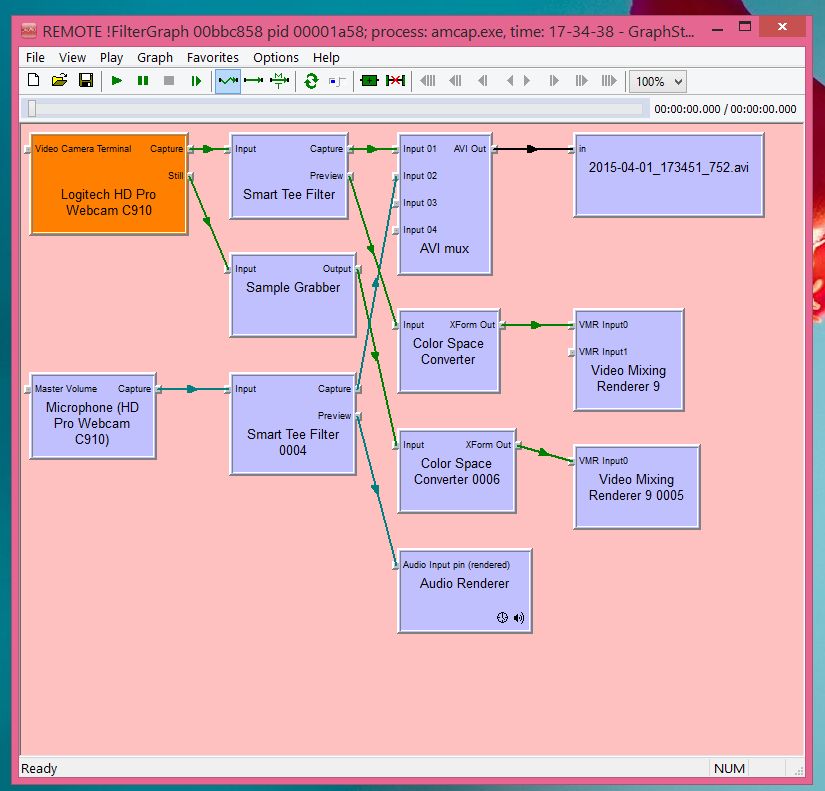Click the clock icon on Audio Renderer

(502, 617)
